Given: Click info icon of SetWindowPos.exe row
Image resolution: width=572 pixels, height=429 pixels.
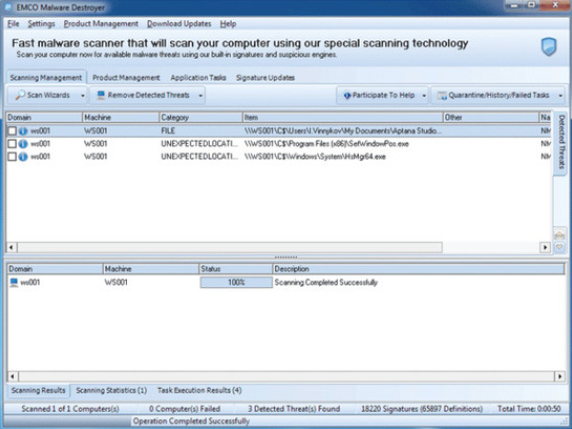Looking at the screenshot, I should click(x=23, y=144).
